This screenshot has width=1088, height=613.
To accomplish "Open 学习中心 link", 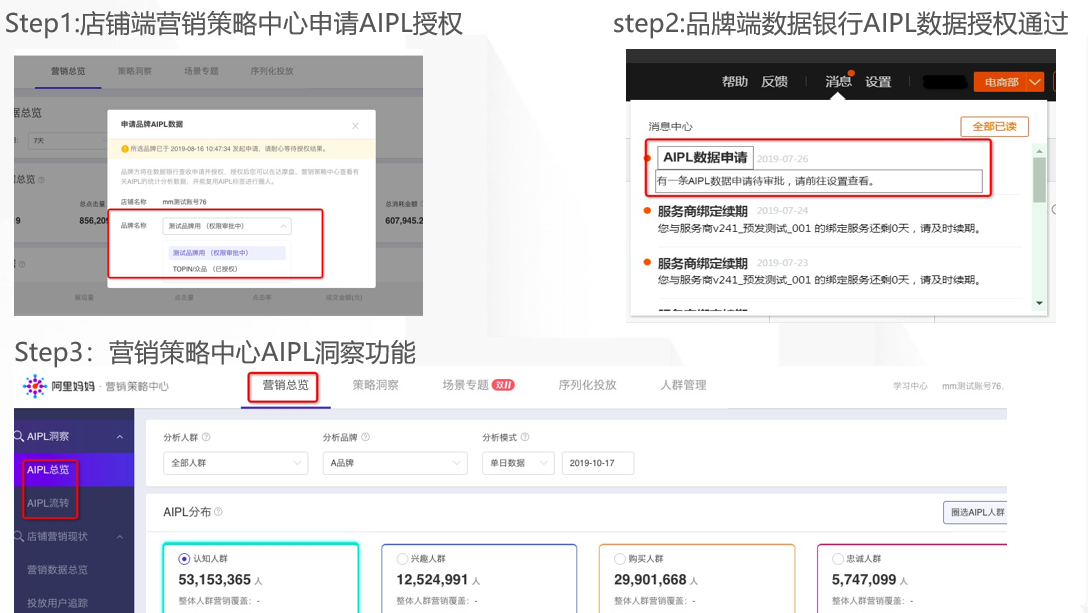I will click(910, 386).
